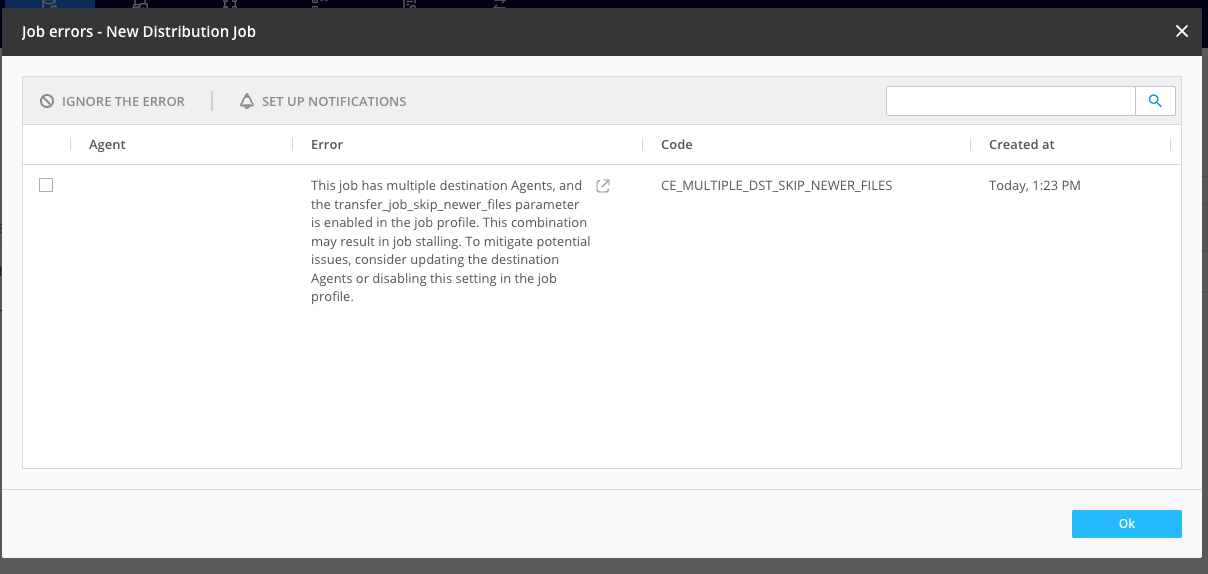The image size is (1208, 574).
Task: Click the divider between Agent and Error columns
Action: 293,145
